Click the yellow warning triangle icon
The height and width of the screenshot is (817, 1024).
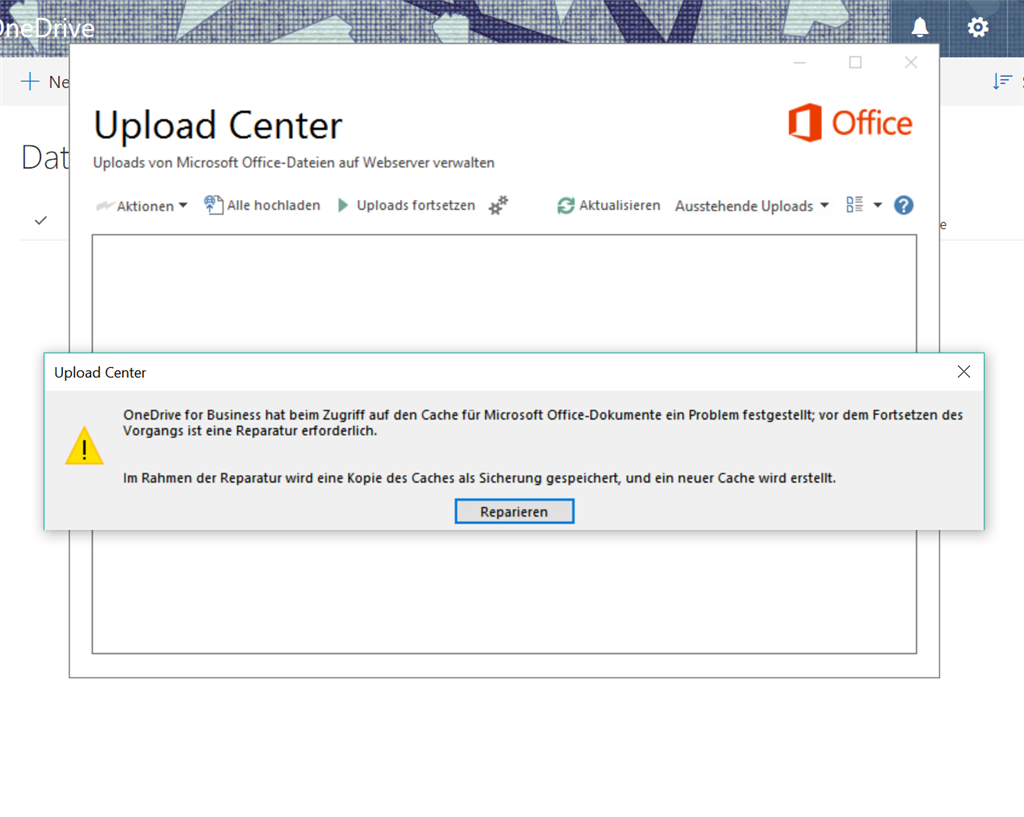coord(84,446)
